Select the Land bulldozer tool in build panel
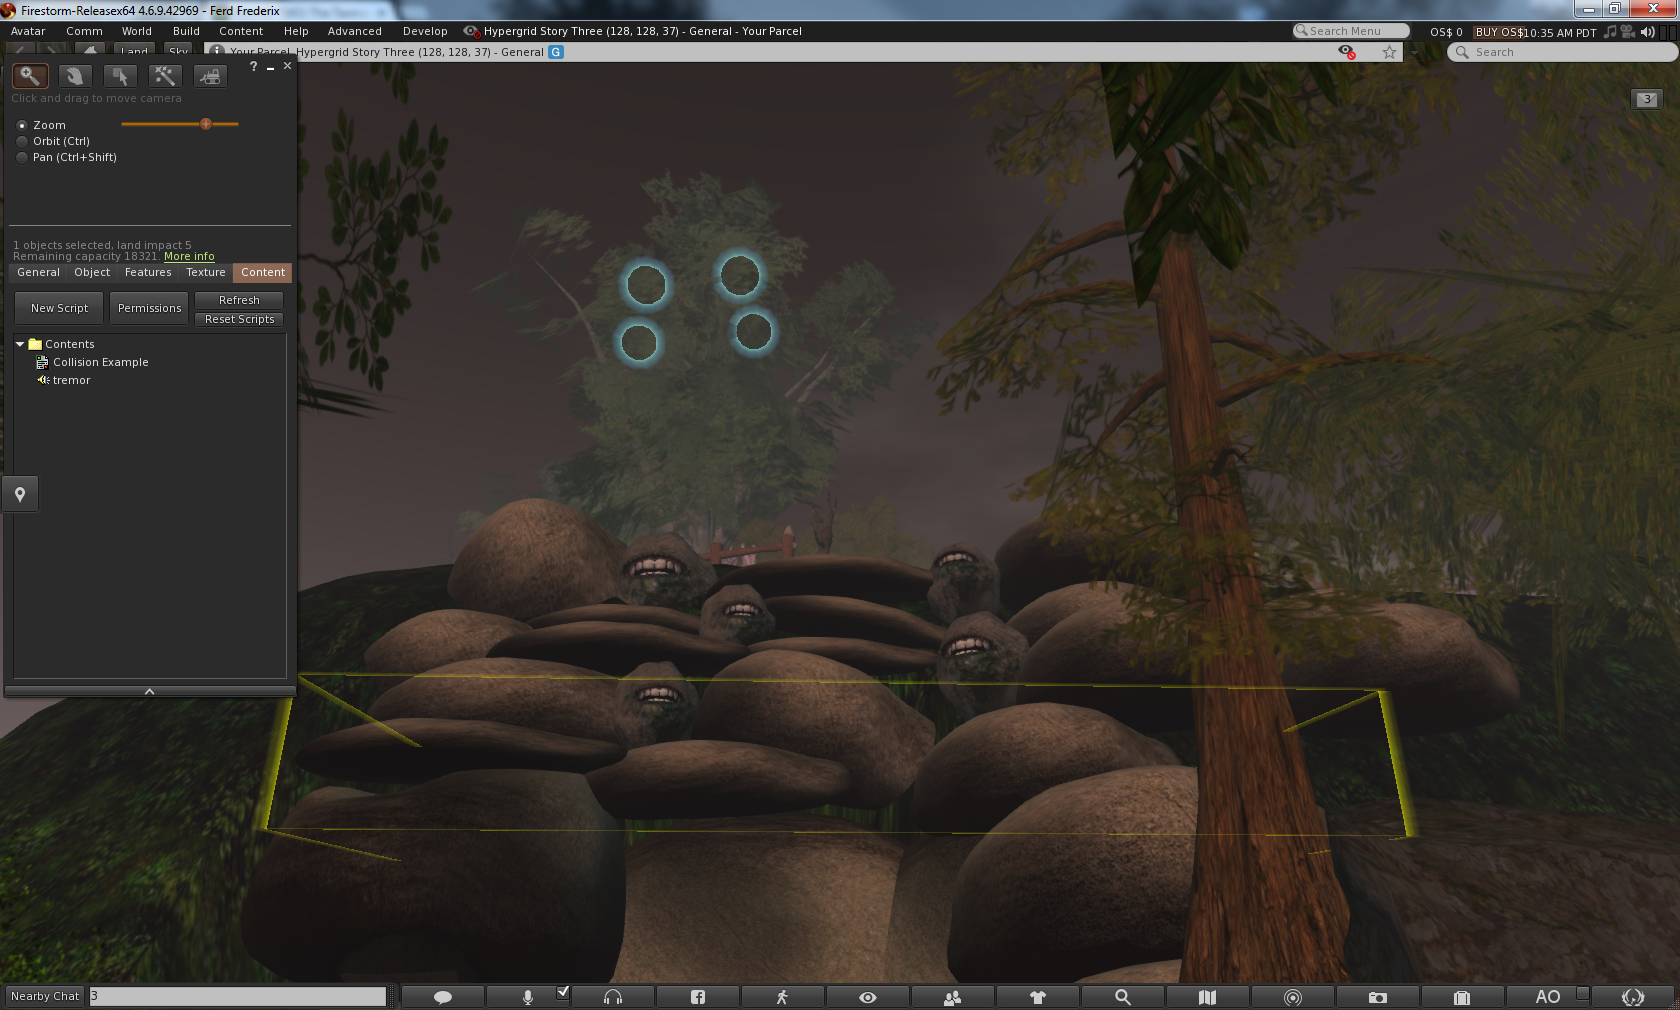This screenshot has width=1680, height=1010. click(210, 76)
